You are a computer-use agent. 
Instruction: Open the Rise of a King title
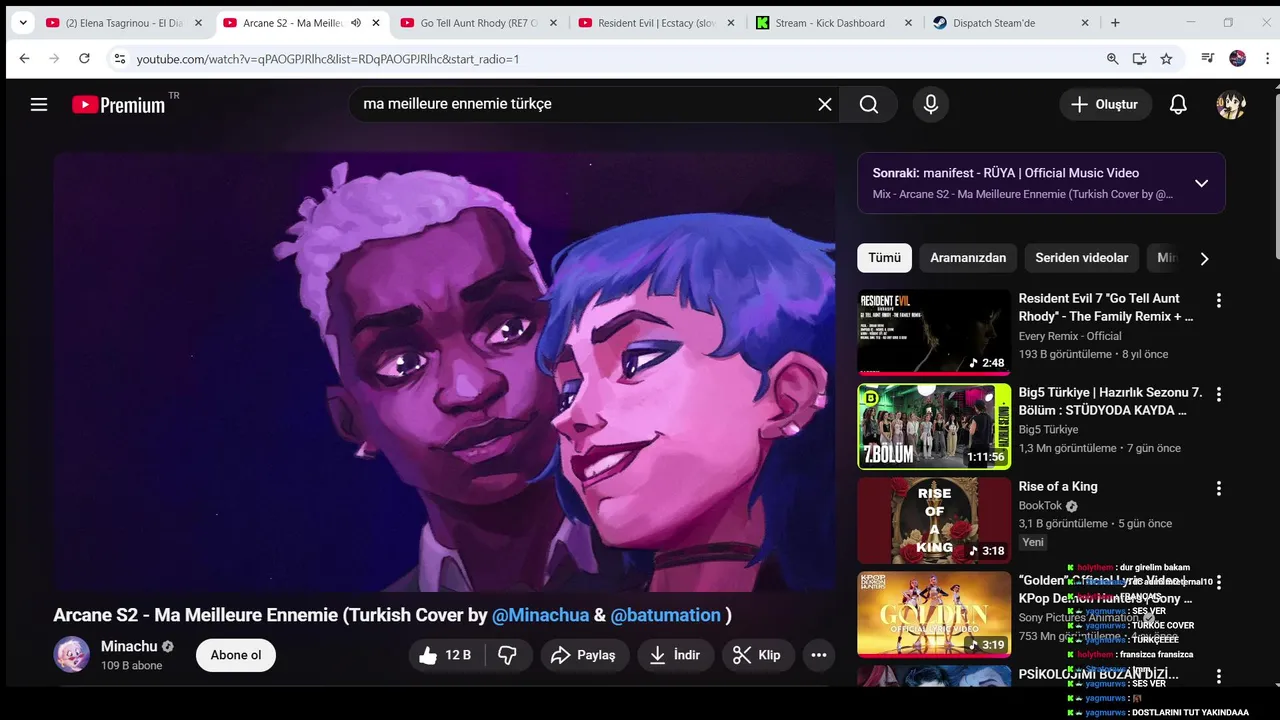click(x=1058, y=486)
